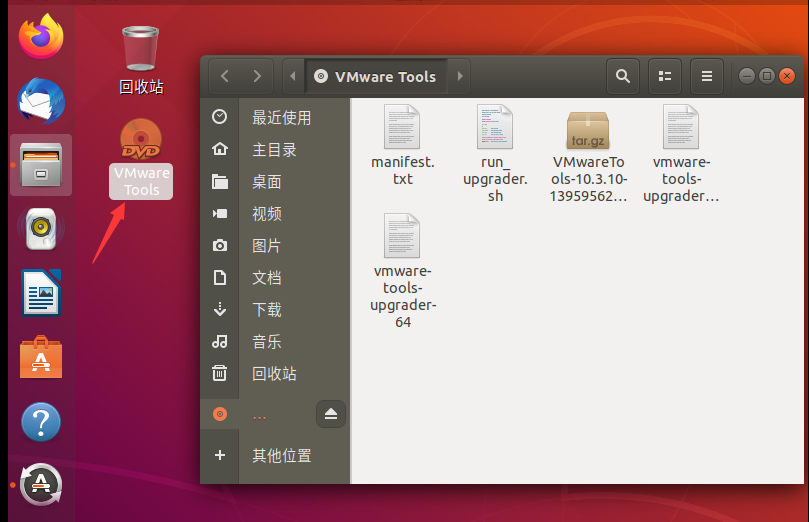Switch to list view
This screenshot has width=809, height=522.
(665, 76)
